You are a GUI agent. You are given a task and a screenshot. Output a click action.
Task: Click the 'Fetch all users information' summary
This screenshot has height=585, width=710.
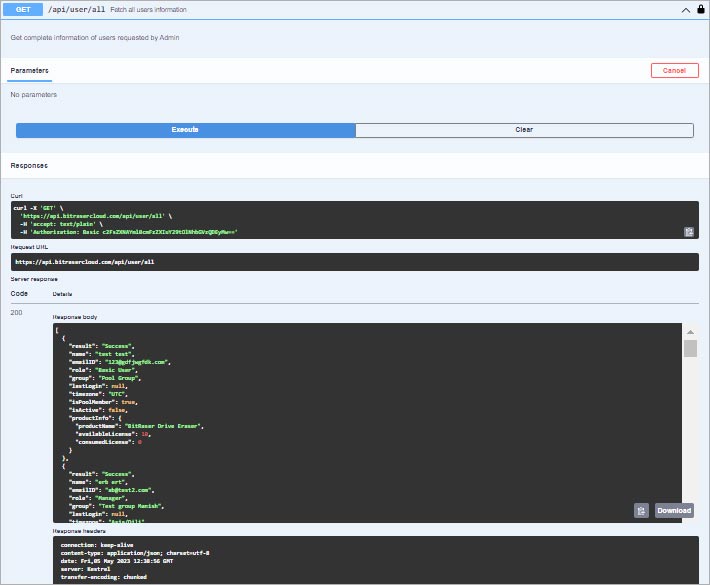(x=148, y=10)
